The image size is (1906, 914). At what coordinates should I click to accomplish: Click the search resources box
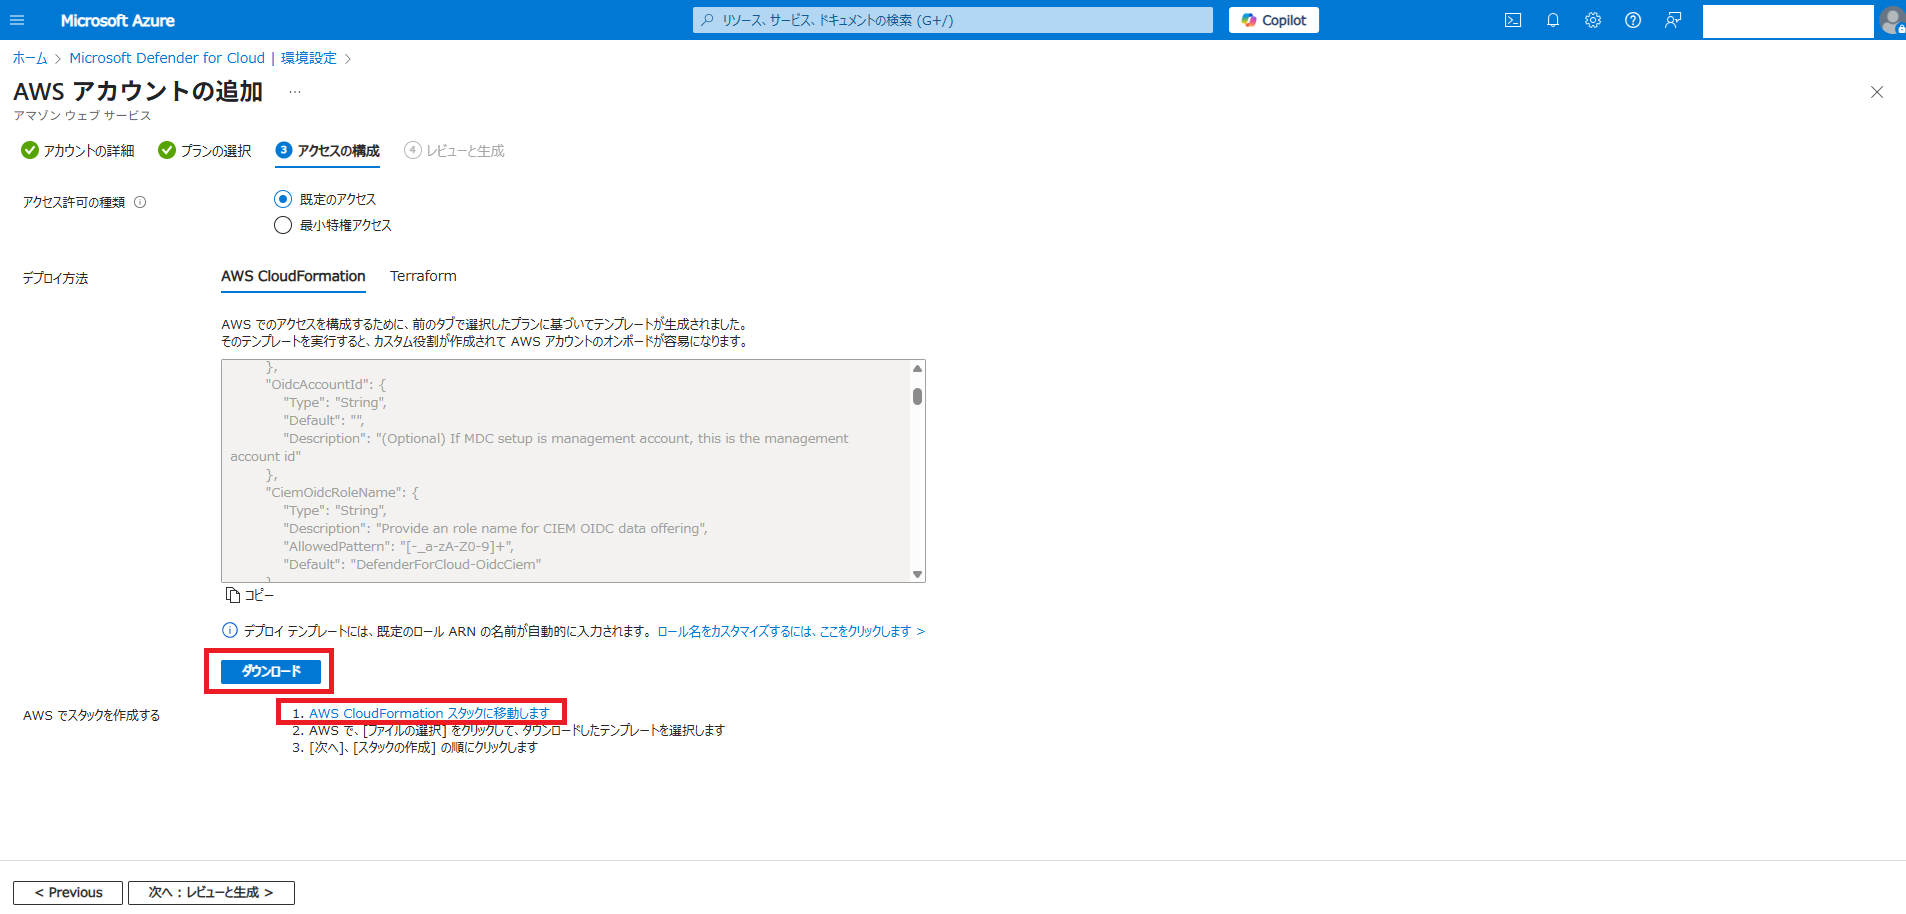[953, 20]
